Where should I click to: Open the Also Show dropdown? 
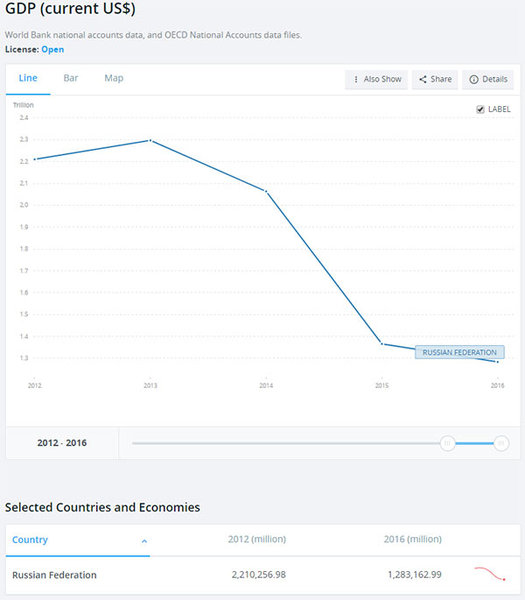coord(376,79)
